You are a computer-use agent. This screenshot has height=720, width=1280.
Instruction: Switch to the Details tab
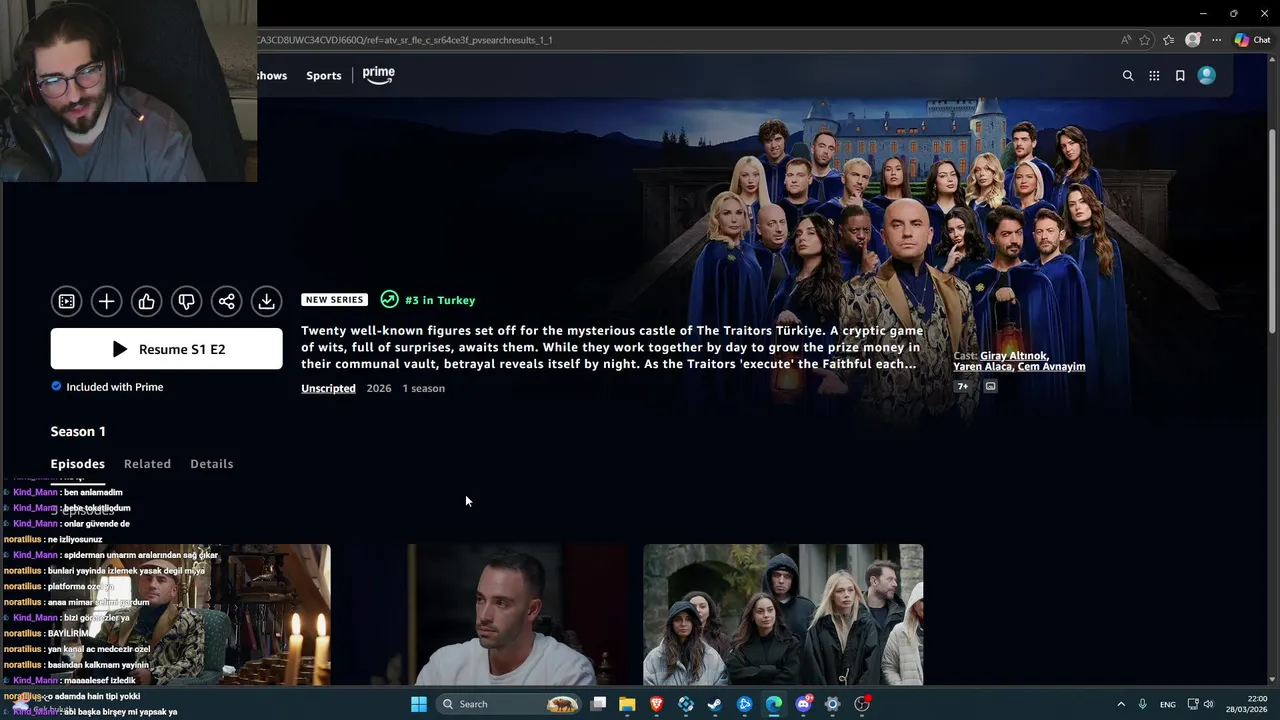tap(212, 464)
